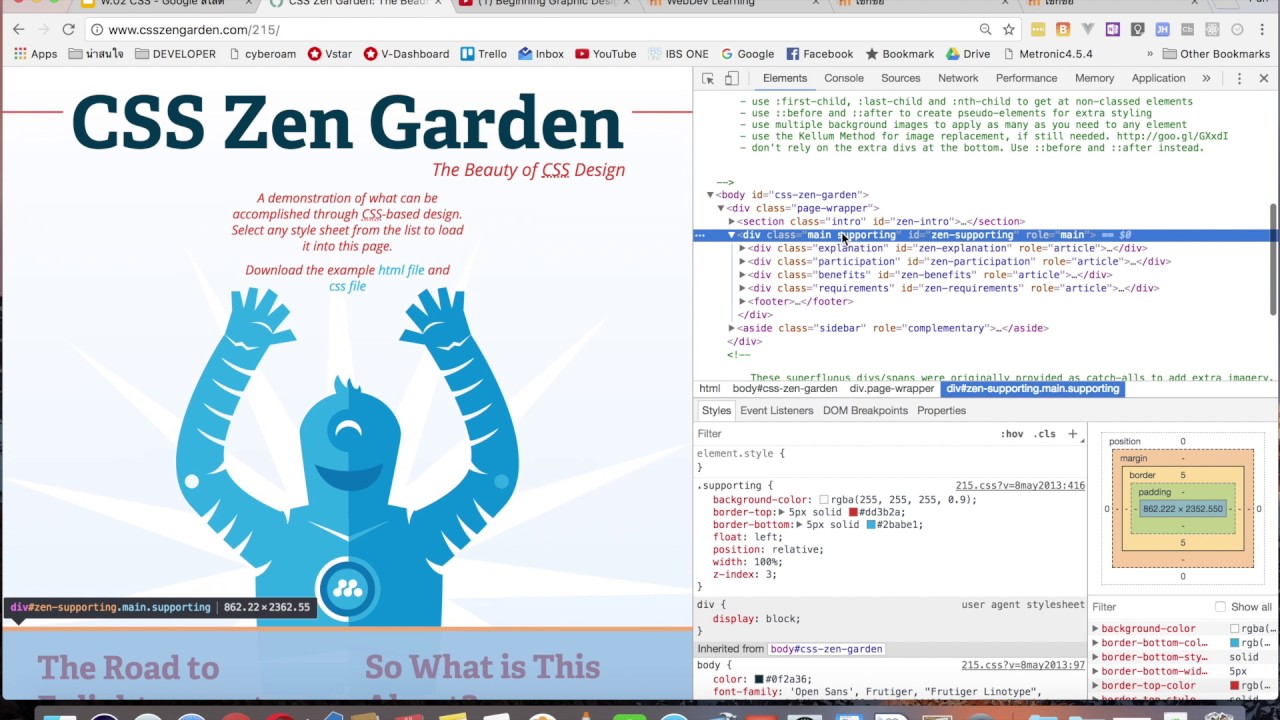This screenshot has height=720, width=1280.
Task: Open the Google Drive bookmark
Action: [968, 54]
